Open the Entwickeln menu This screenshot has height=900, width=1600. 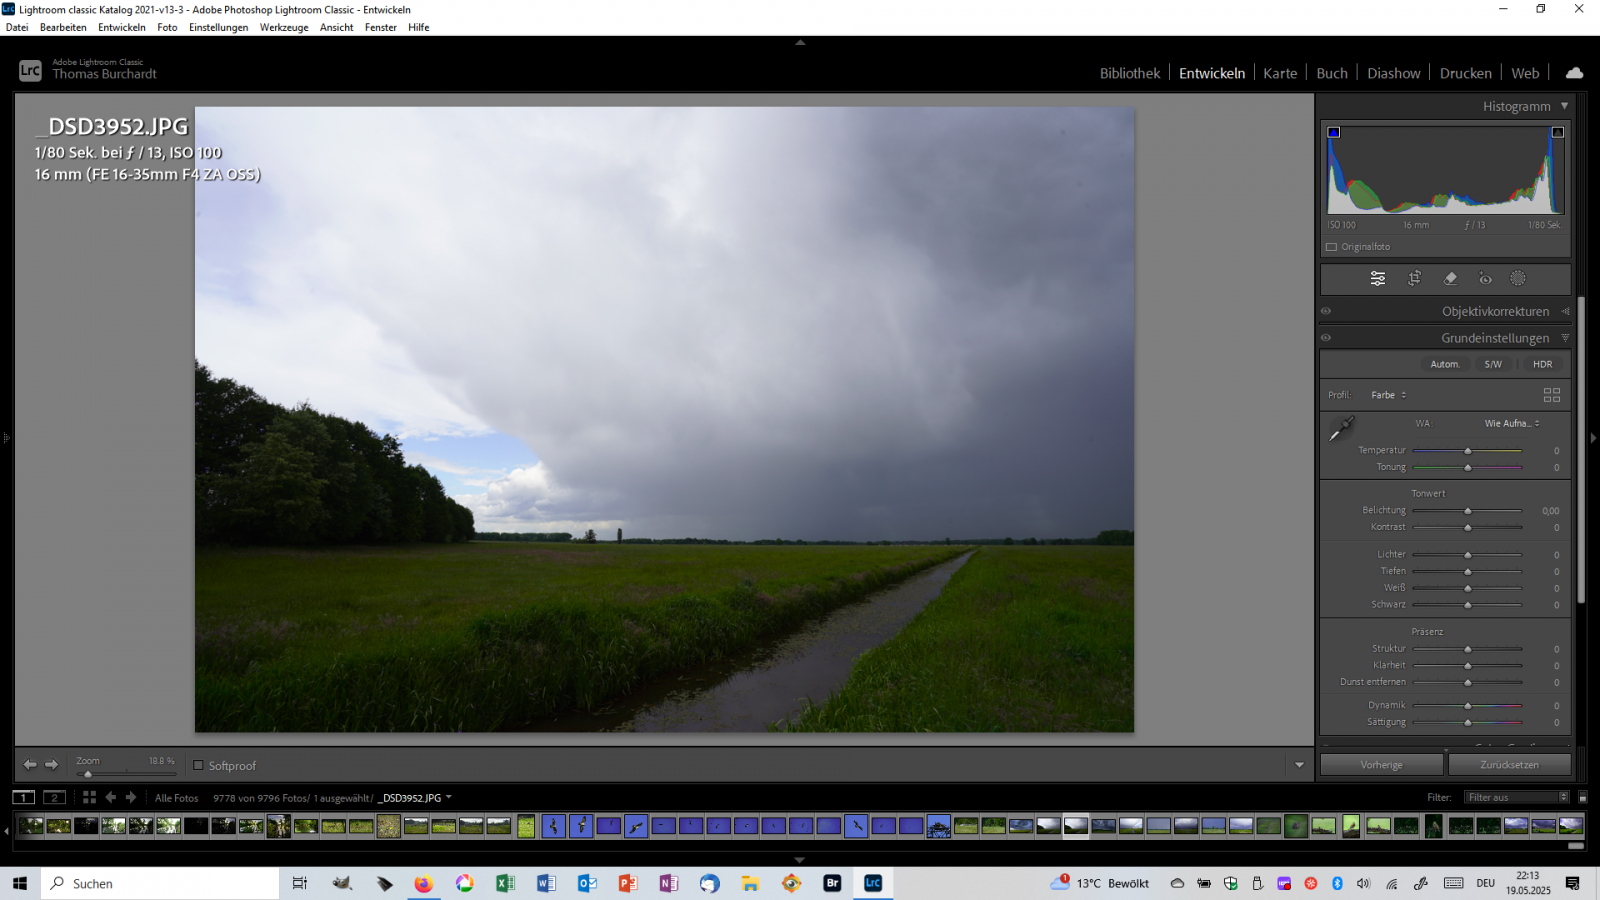[121, 27]
